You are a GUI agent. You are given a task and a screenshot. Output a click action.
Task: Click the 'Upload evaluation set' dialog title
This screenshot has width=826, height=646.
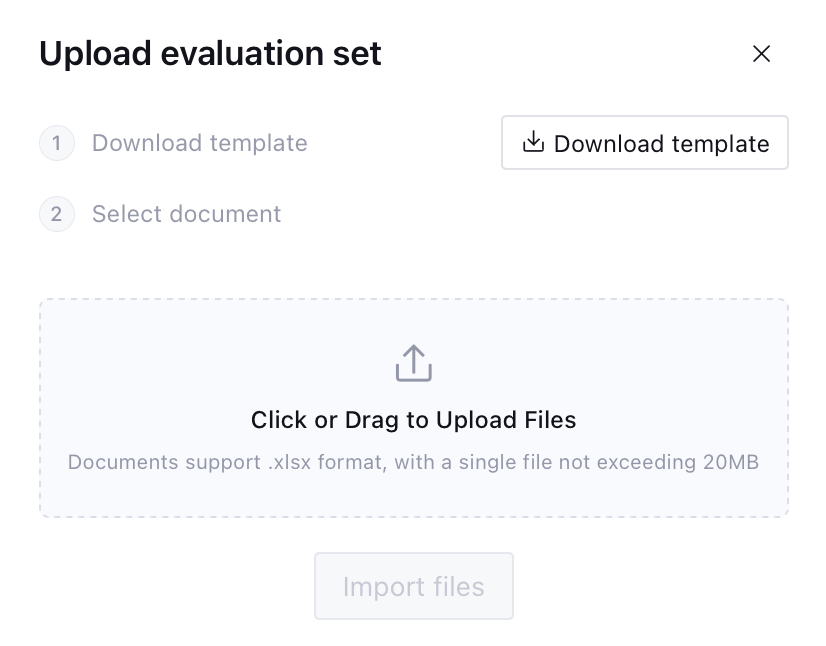(210, 54)
